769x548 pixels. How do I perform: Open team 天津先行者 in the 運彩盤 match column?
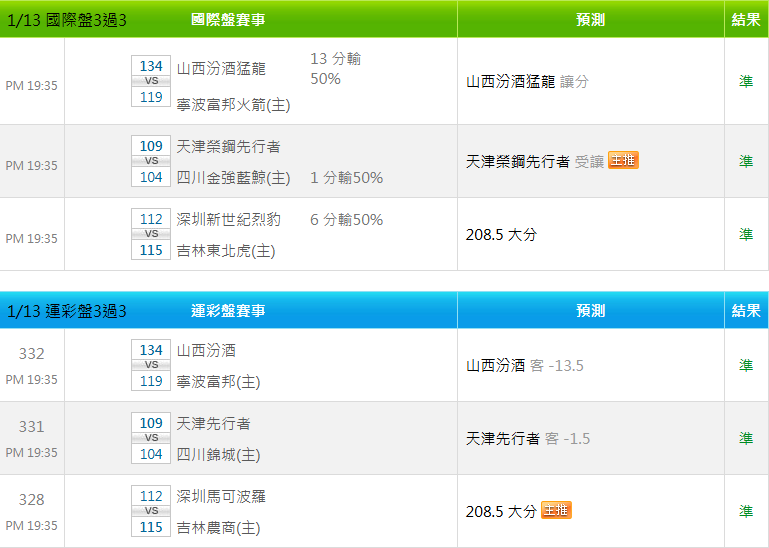pos(214,423)
